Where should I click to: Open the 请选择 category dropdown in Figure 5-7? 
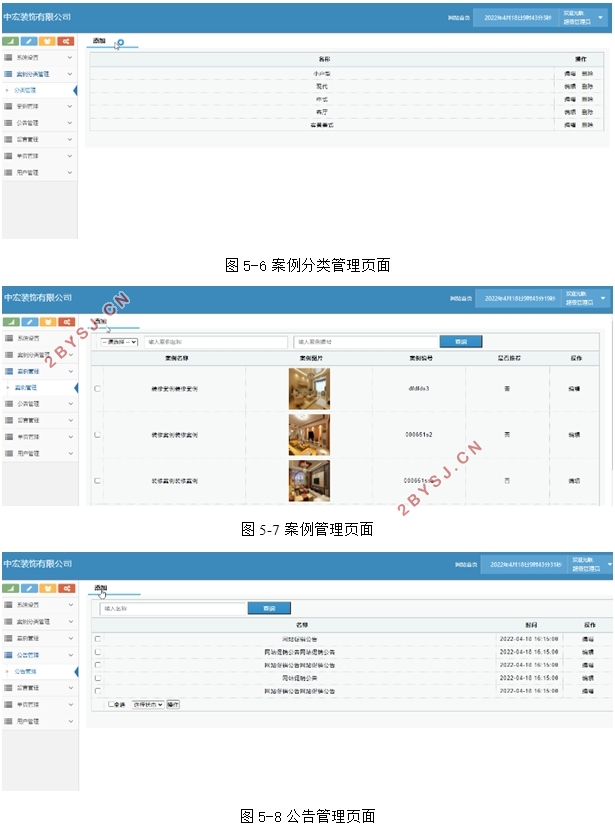[x=119, y=342]
